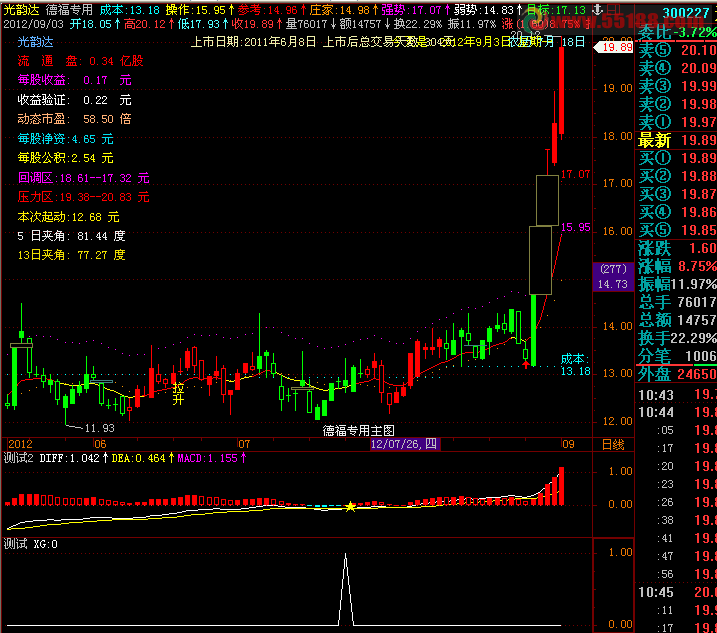
Task: Click the 10:45 tick trade row
Action: [677, 592]
